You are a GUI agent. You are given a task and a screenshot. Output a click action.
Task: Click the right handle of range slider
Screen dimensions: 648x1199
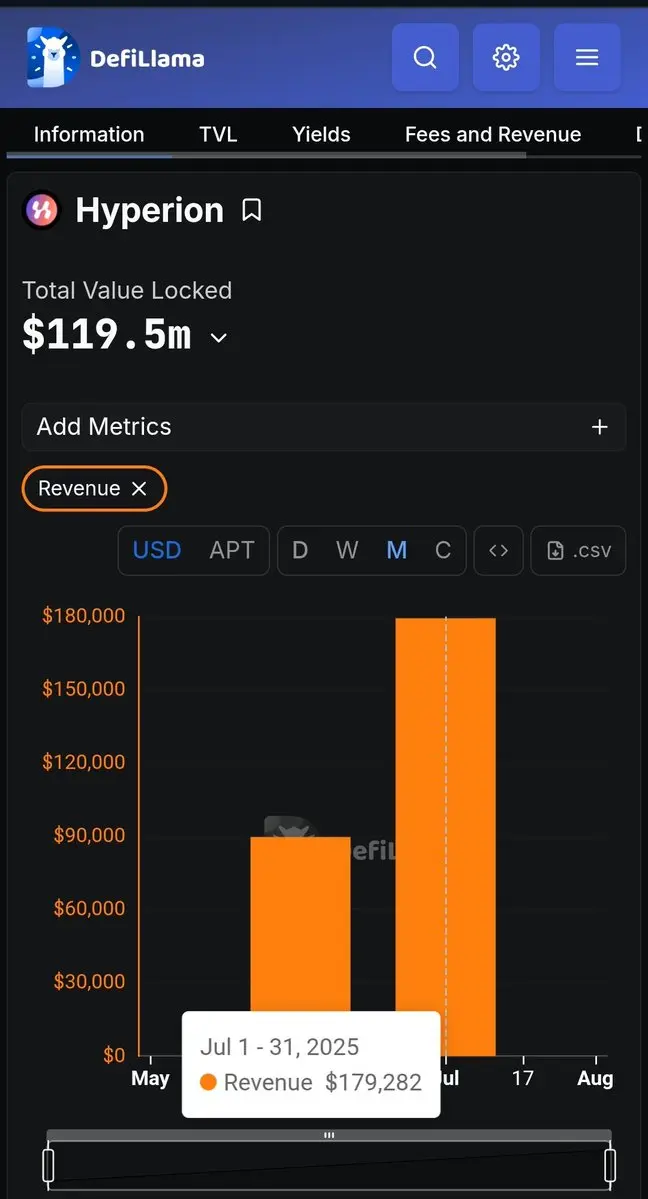tap(610, 1165)
